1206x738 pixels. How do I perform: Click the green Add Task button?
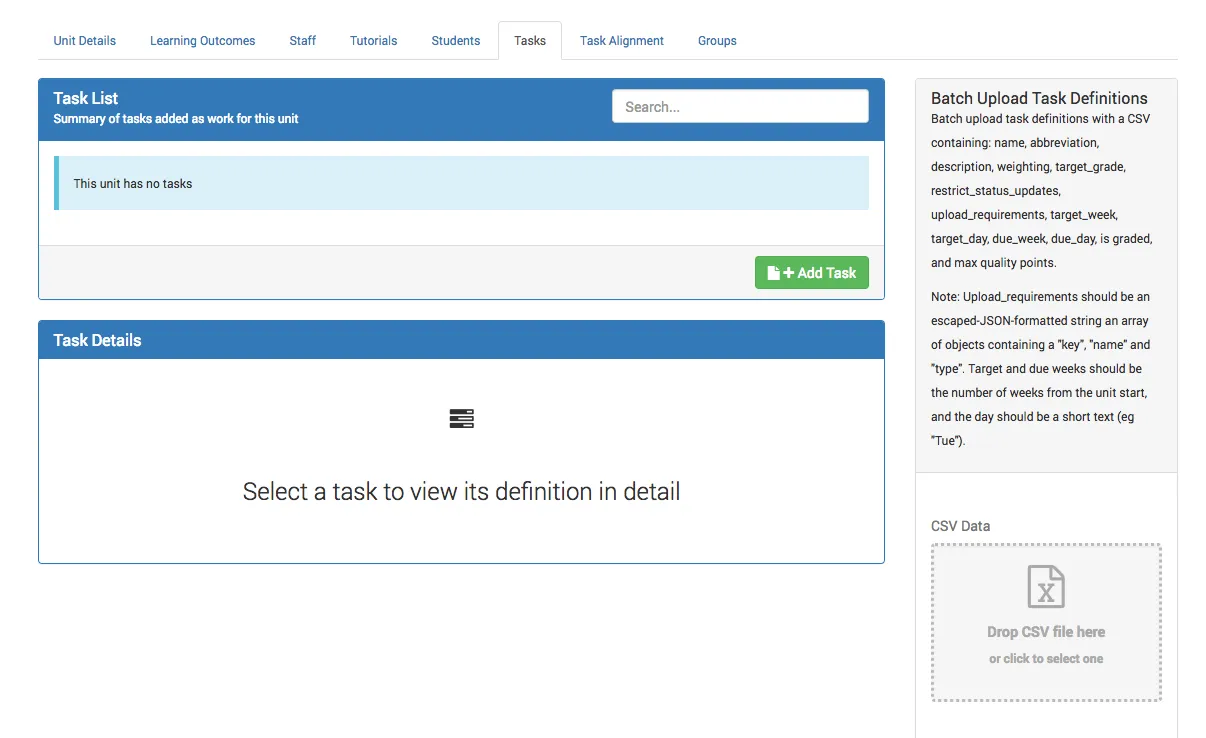pyautogui.click(x=812, y=272)
